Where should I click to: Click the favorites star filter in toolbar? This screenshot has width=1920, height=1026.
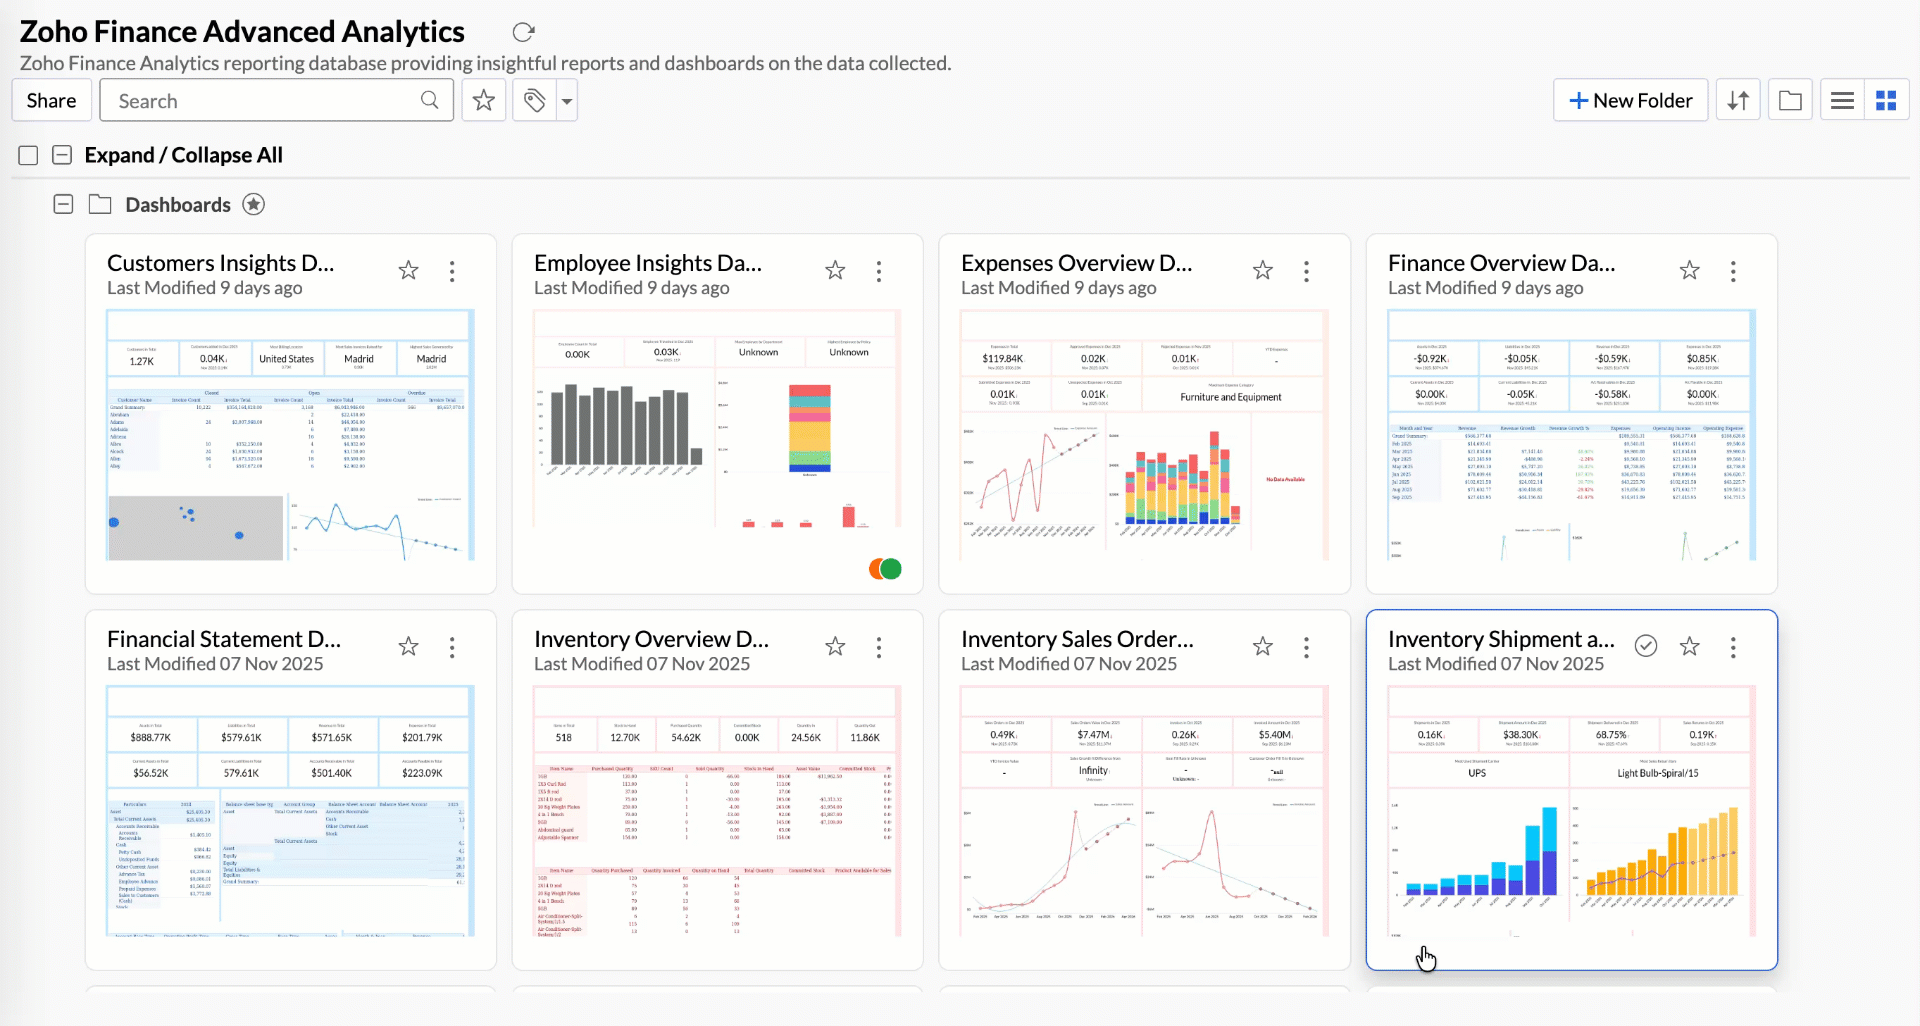click(484, 101)
